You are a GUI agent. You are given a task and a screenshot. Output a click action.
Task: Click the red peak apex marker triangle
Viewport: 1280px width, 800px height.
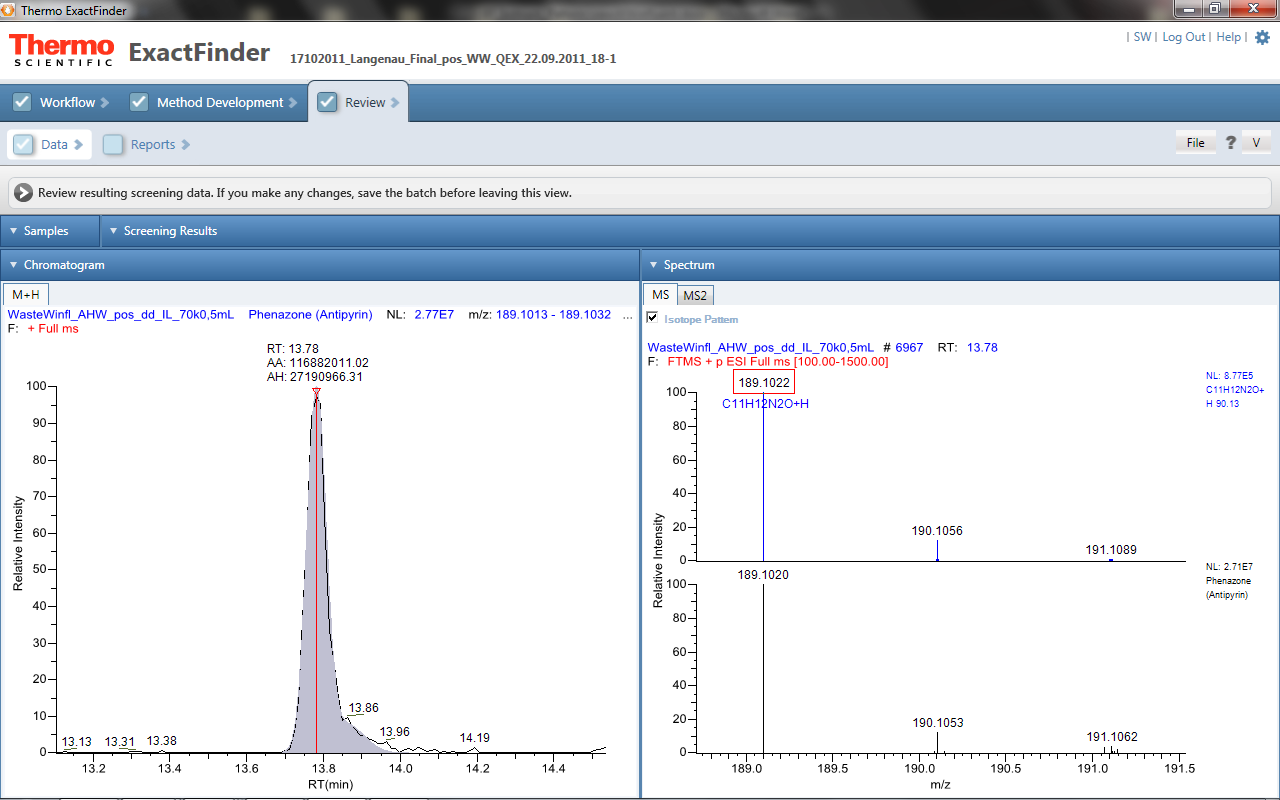[x=316, y=392]
